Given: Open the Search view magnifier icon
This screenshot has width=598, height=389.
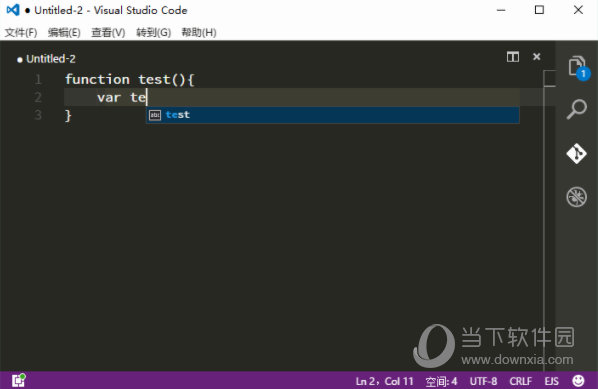Looking at the screenshot, I should coord(577,109).
